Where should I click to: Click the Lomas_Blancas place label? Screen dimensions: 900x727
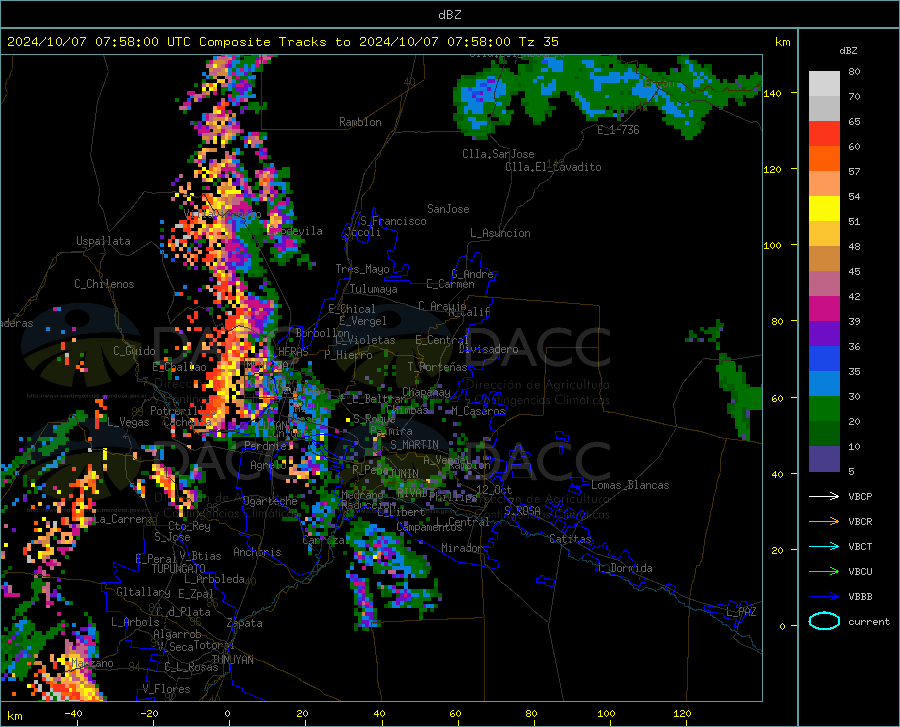click(x=630, y=485)
